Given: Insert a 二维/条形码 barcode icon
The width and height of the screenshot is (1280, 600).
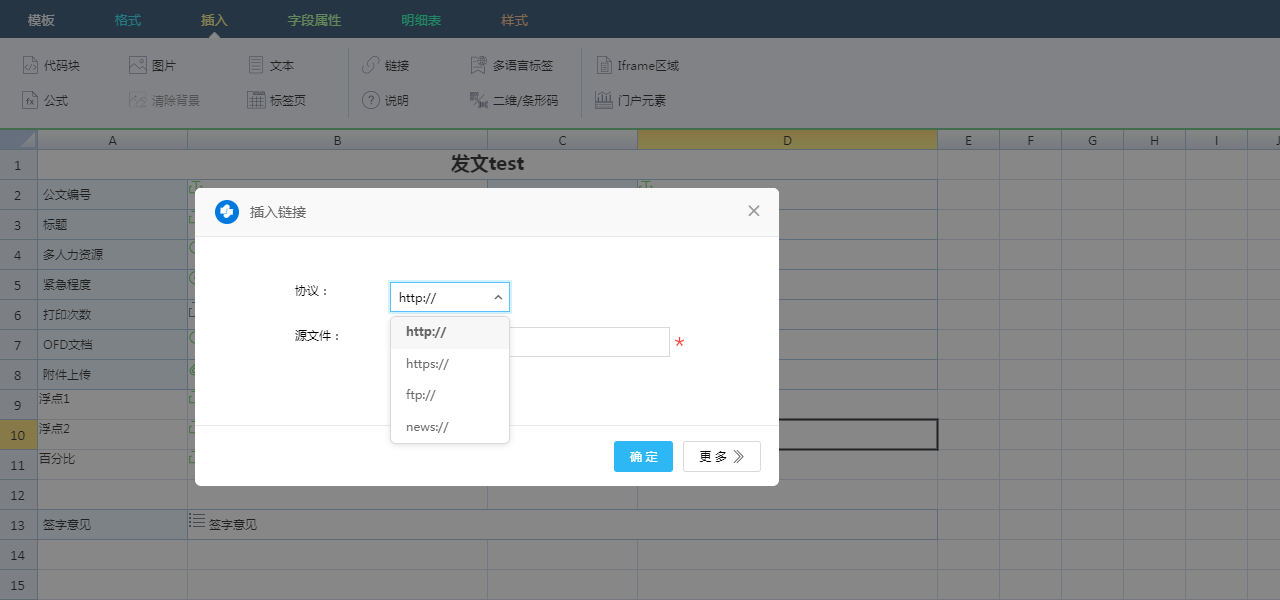Looking at the screenshot, I should [479, 101].
